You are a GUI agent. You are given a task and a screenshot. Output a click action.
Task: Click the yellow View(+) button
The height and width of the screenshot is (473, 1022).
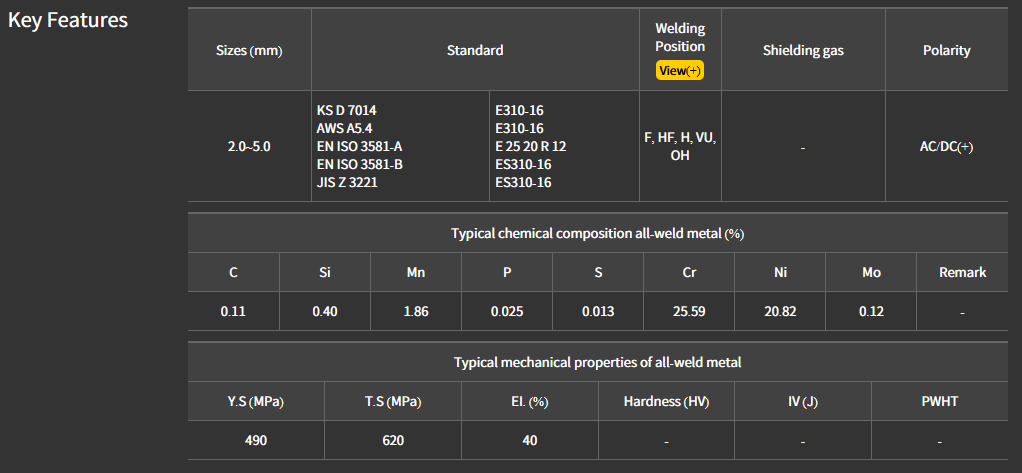[x=680, y=71]
